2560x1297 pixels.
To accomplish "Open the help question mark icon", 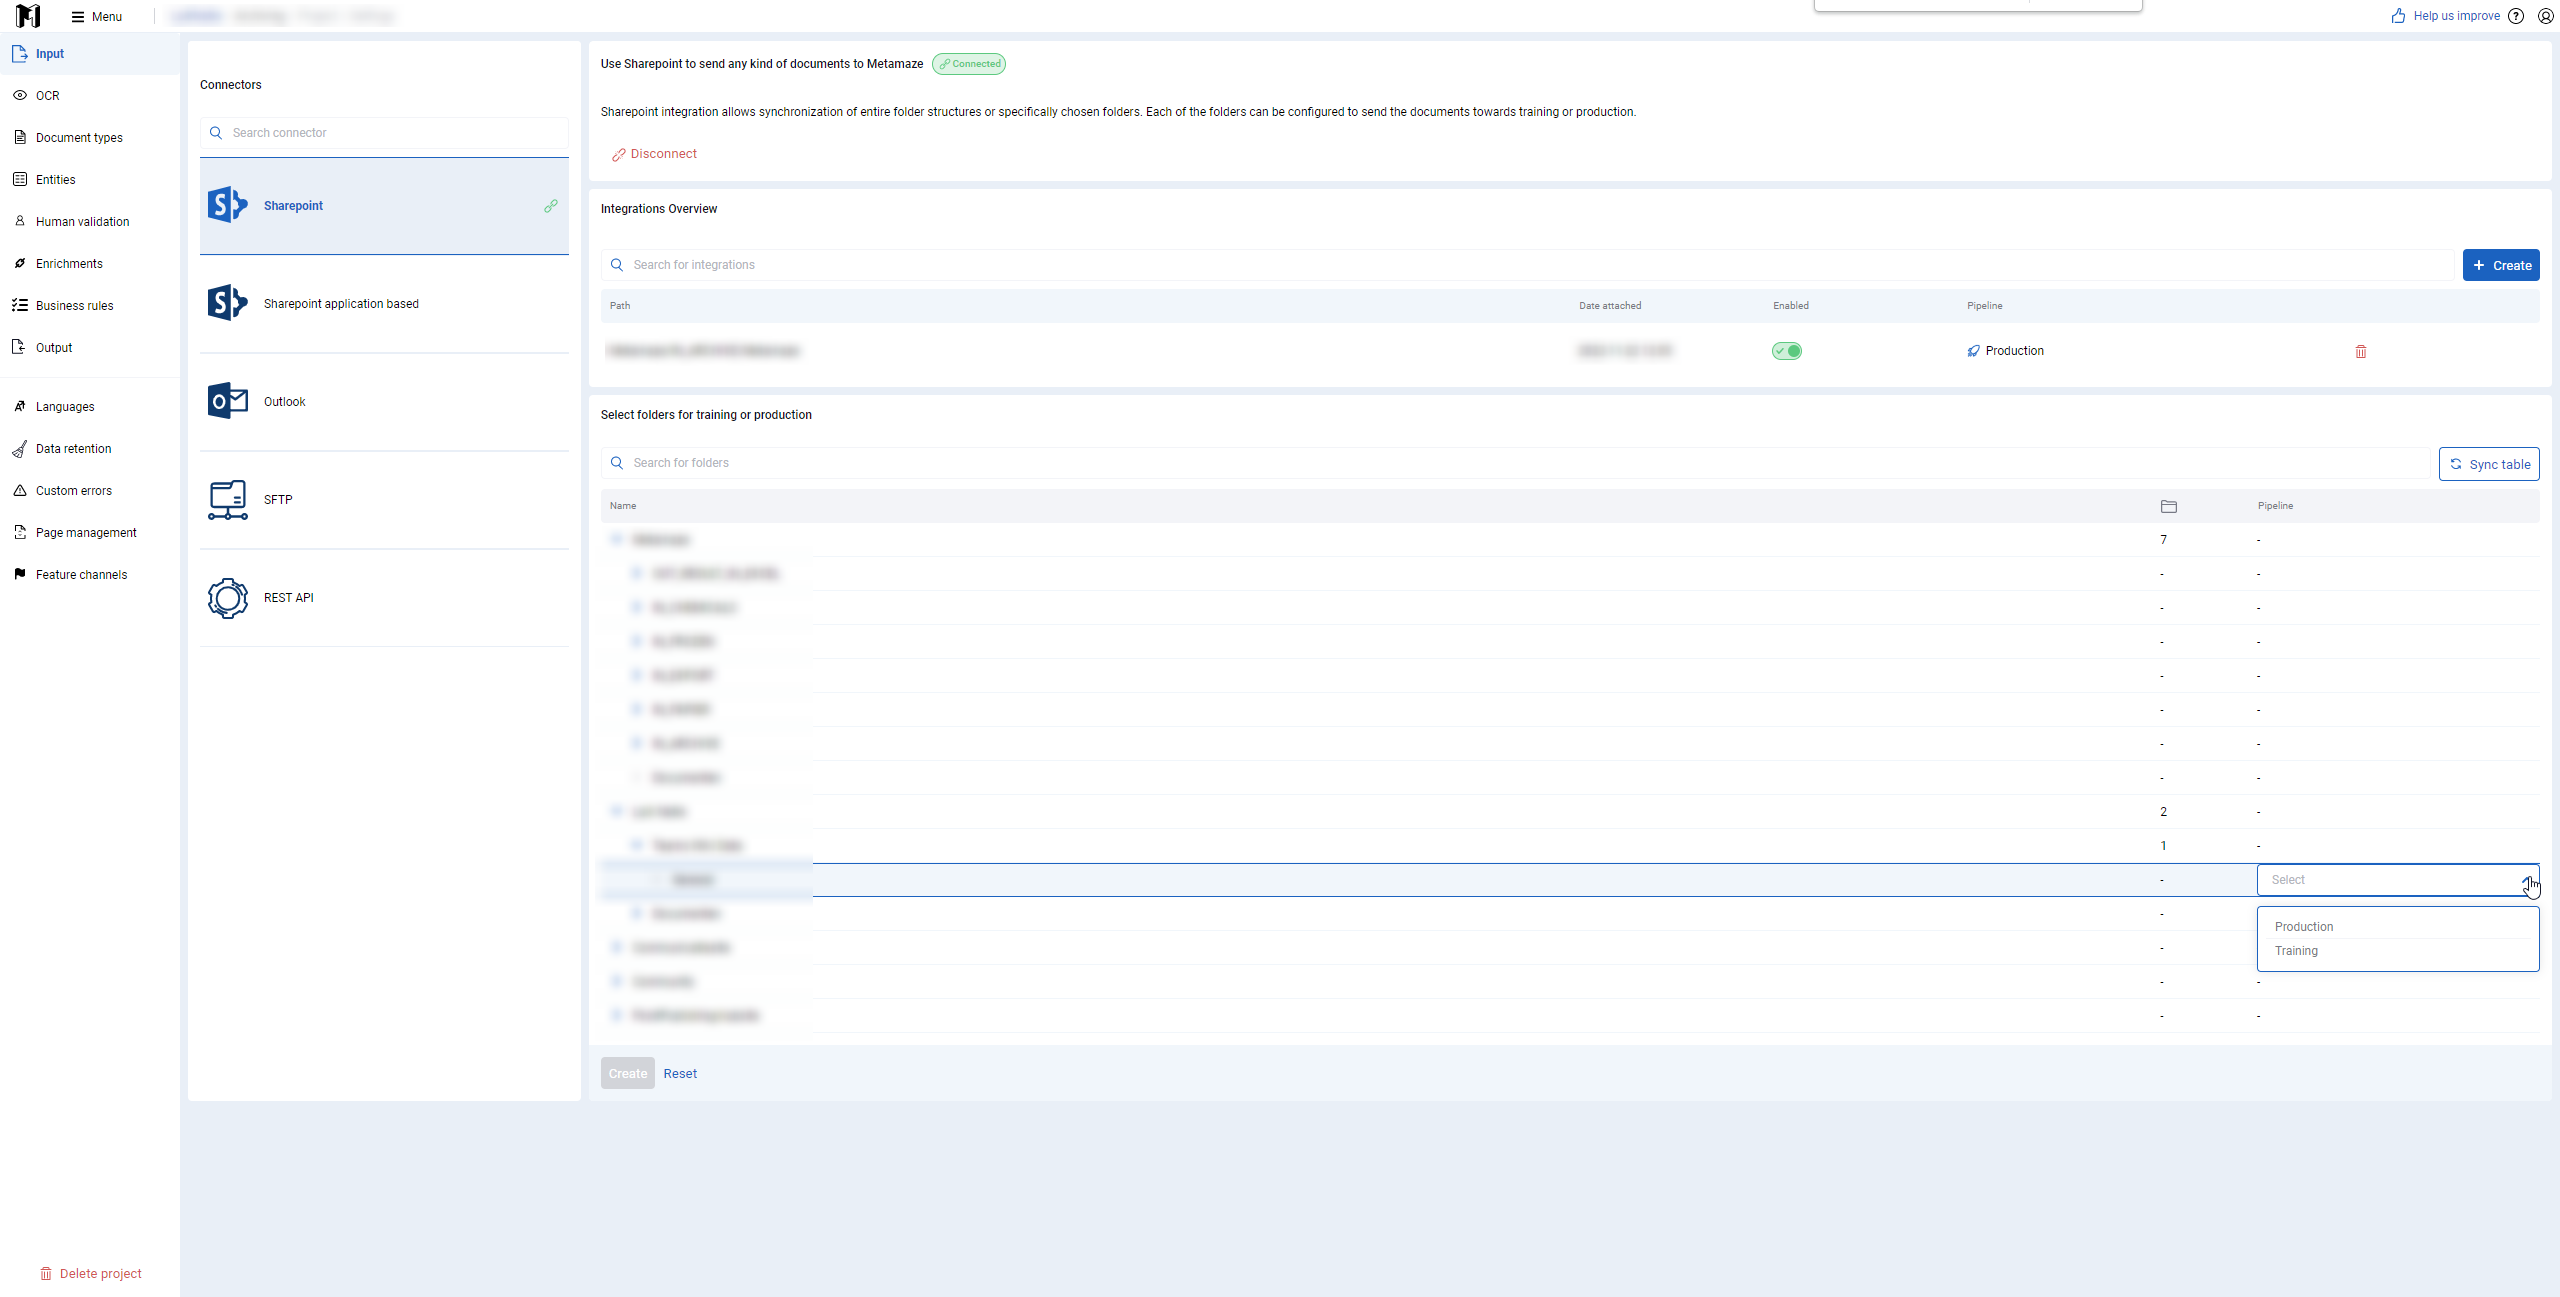I will click(x=2516, y=16).
